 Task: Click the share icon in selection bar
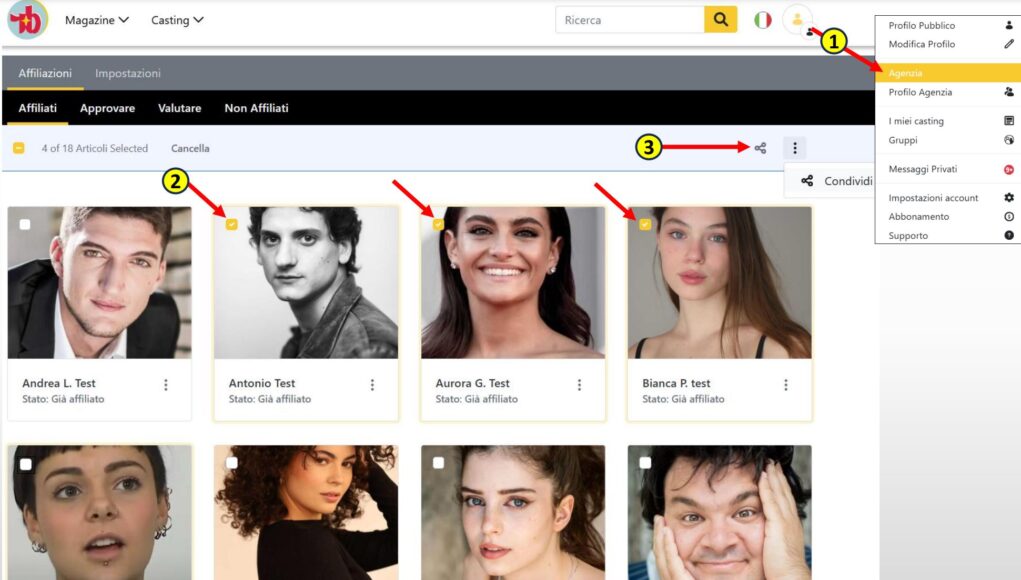click(x=761, y=148)
